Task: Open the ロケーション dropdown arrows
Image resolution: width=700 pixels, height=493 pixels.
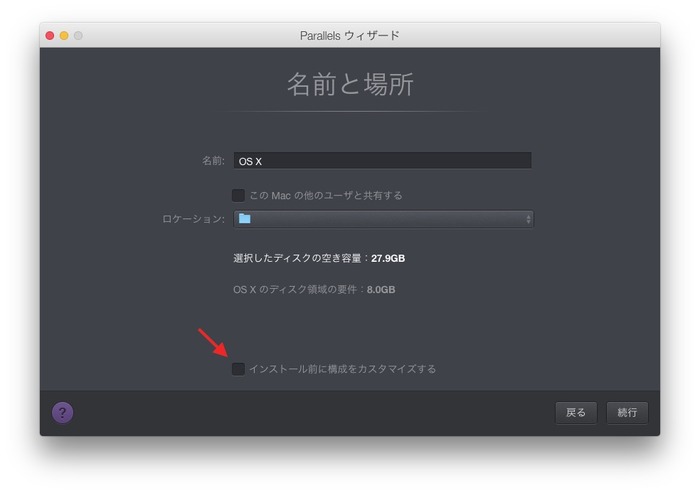Action: click(x=528, y=219)
